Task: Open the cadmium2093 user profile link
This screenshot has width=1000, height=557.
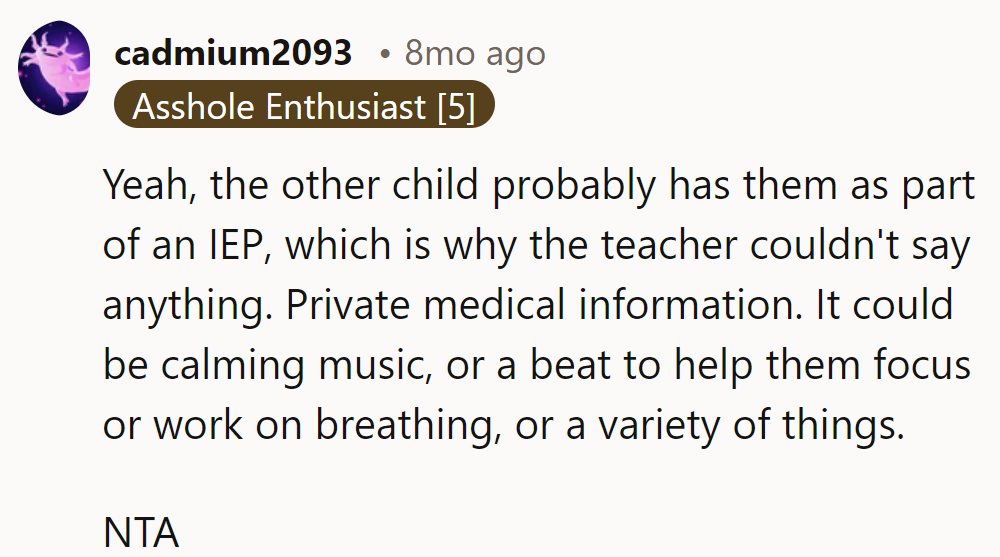Action: pos(233,53)
